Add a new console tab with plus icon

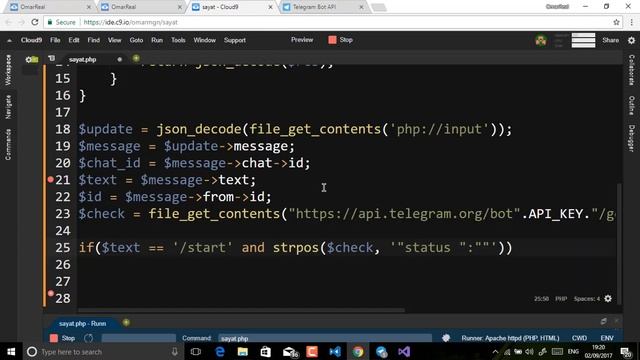click(126, 322)
